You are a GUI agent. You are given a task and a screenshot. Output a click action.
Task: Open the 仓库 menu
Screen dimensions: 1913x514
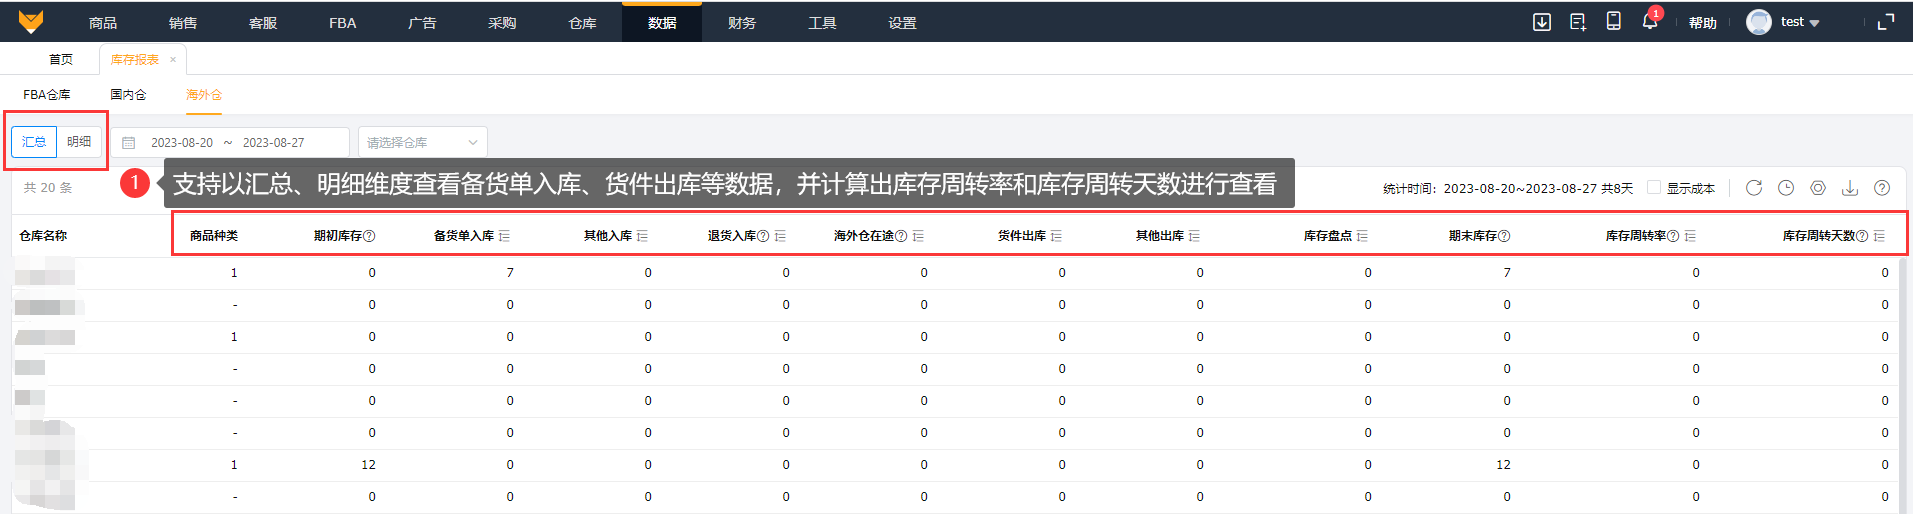pos(582,22)
